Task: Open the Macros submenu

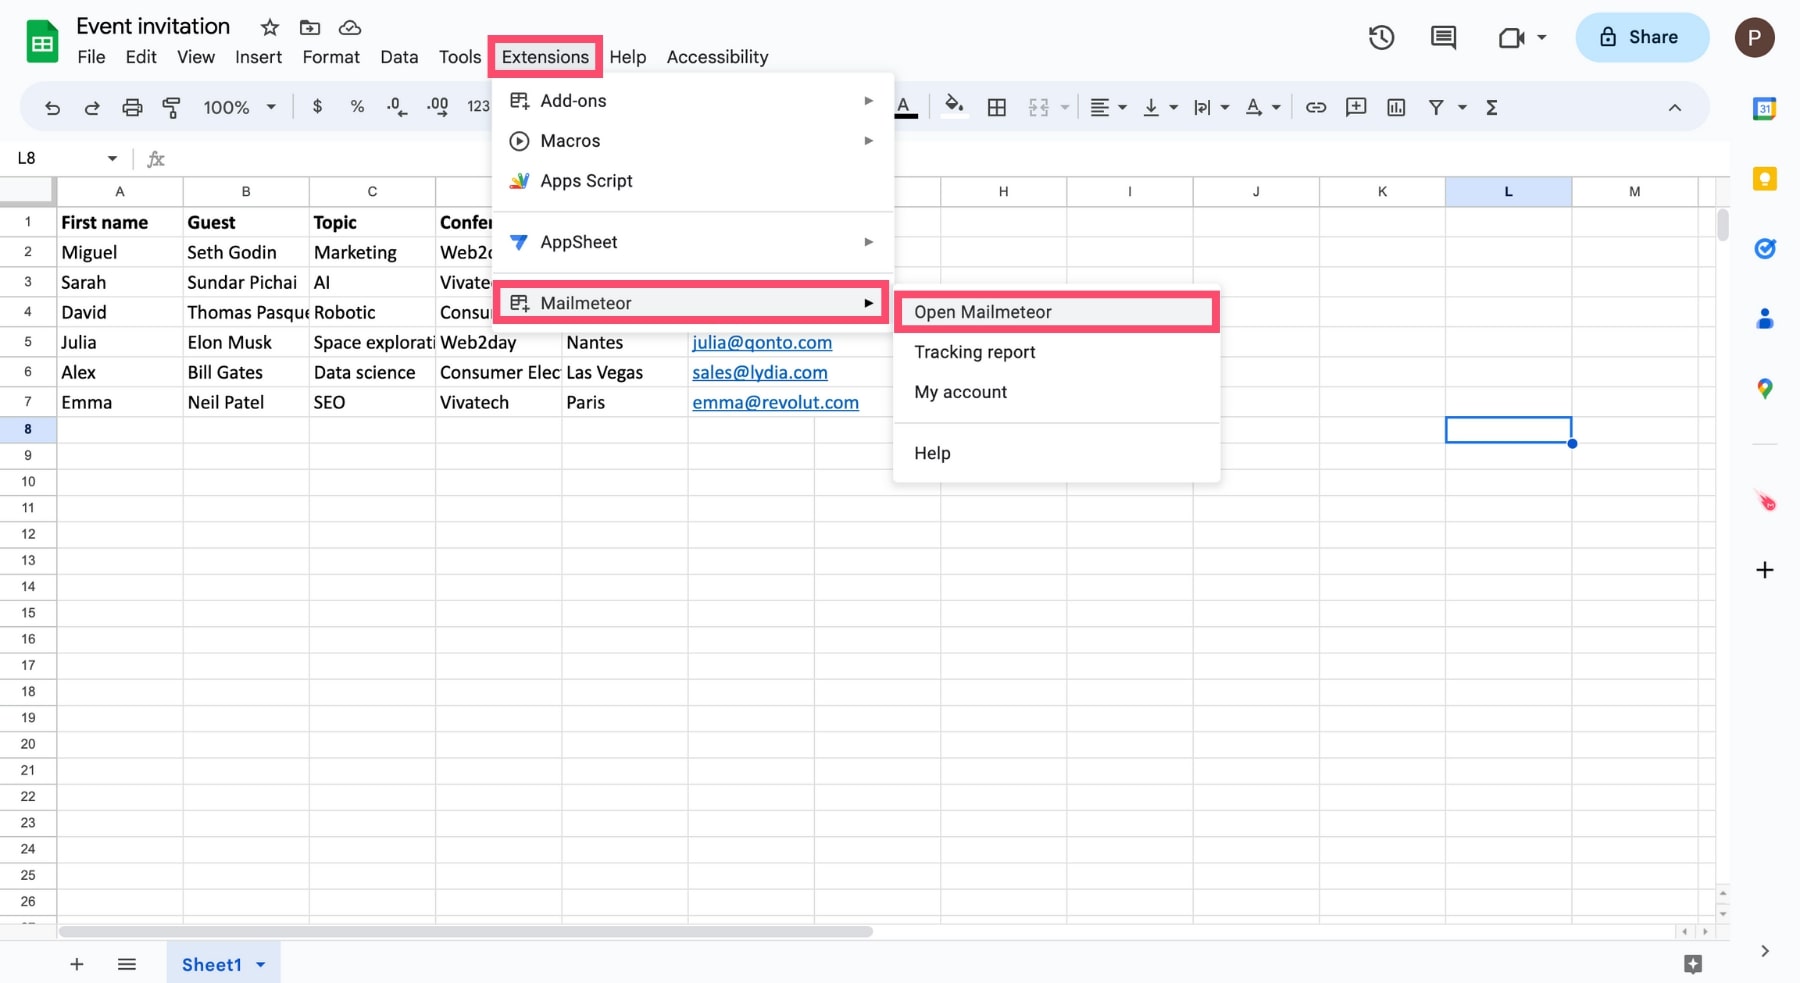Action: (x=692, y=141)
